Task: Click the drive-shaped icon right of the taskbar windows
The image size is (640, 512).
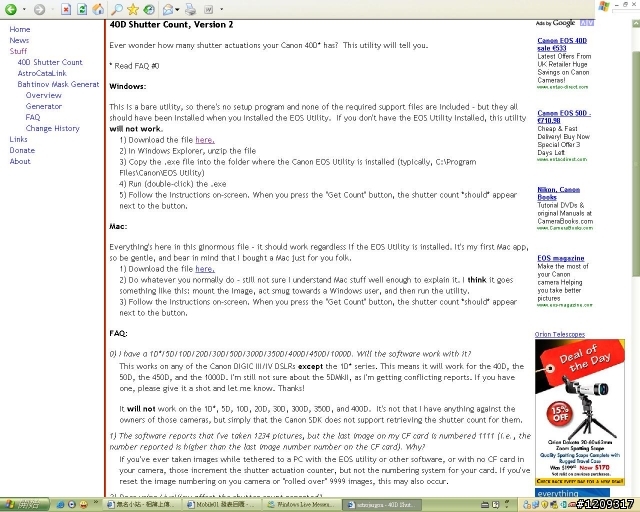Action: [485, 505]
